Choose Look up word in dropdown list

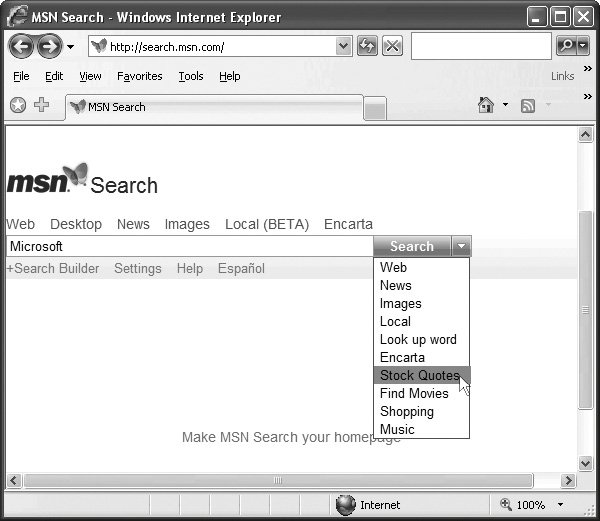coord(421,339)
